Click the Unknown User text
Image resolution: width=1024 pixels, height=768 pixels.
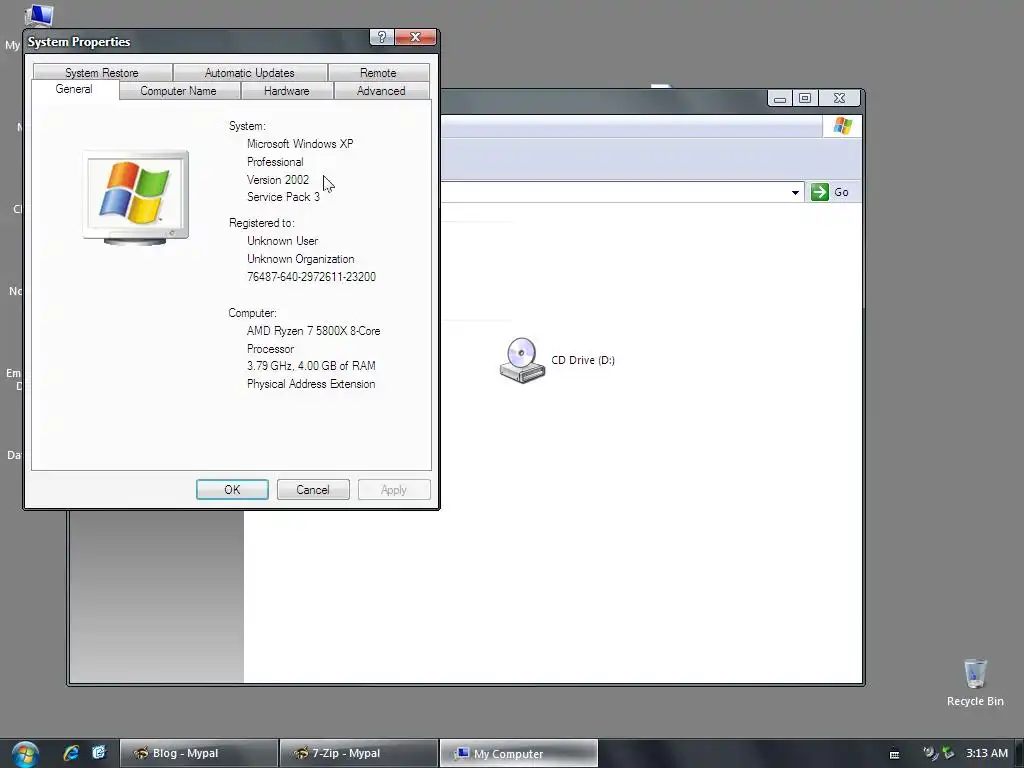[282, 241]
